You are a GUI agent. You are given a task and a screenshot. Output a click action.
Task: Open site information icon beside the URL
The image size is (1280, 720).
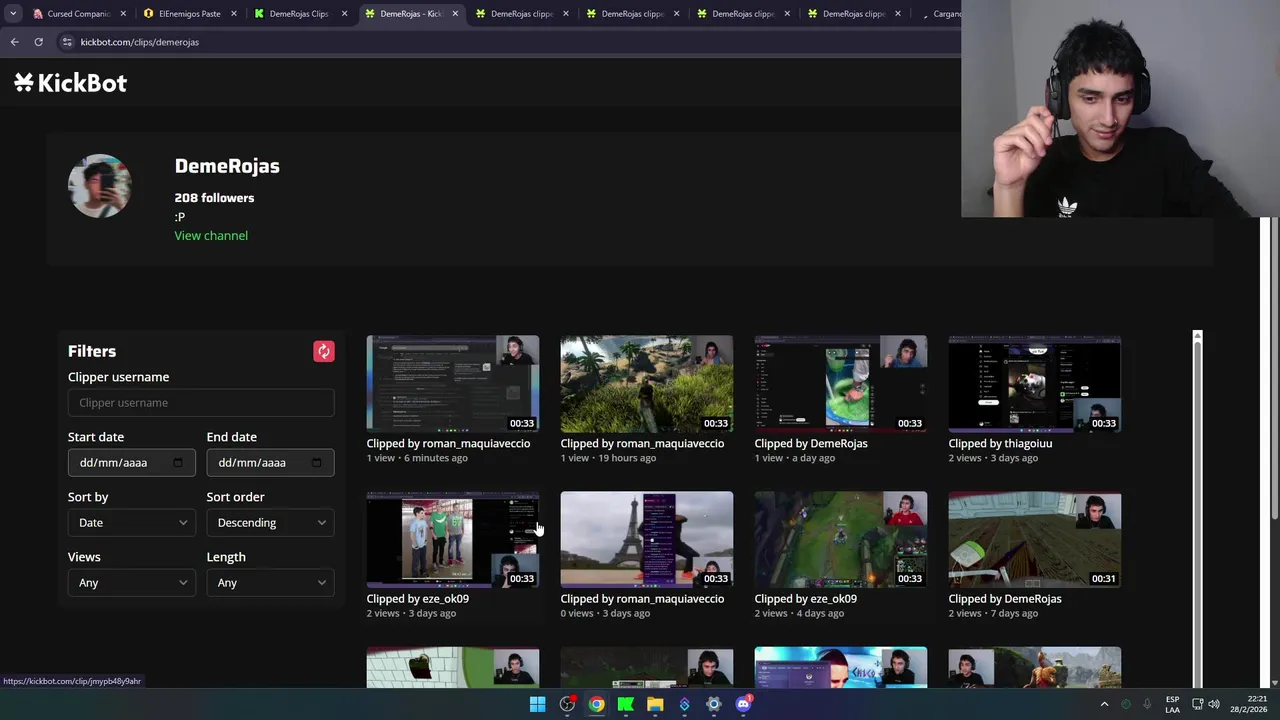click(67, 42)
